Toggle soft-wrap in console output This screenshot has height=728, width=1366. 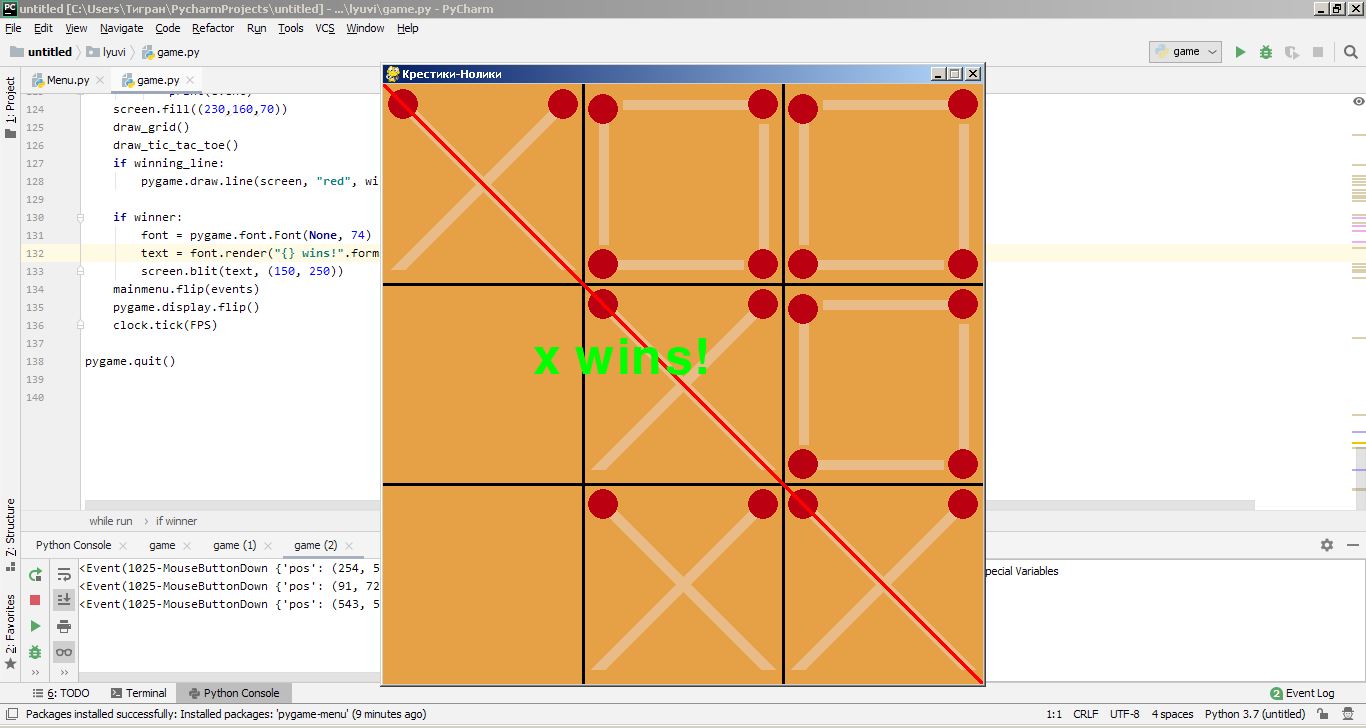pos(64,574)
